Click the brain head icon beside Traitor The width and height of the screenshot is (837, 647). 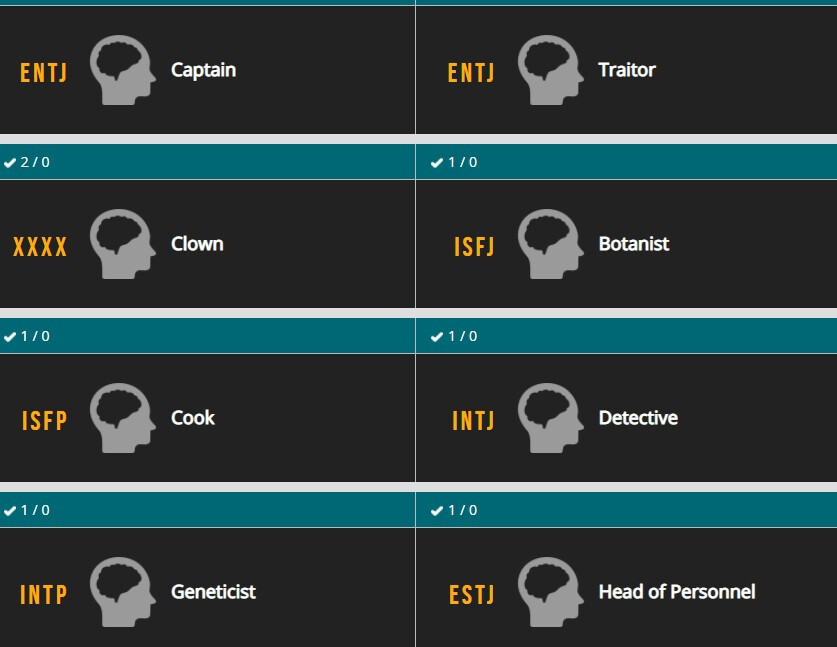(x=550, y=70)
